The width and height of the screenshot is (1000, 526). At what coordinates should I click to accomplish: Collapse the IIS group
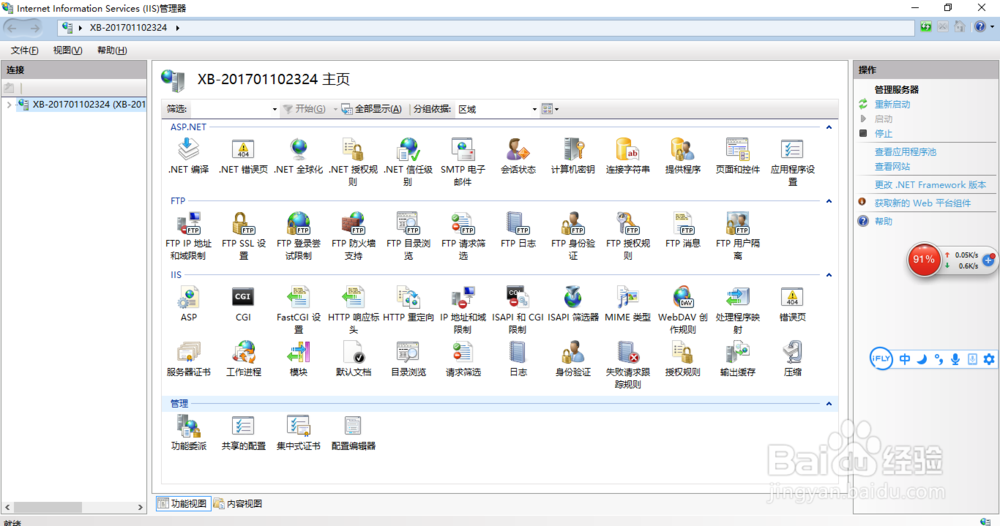click(x=828, y=275)
